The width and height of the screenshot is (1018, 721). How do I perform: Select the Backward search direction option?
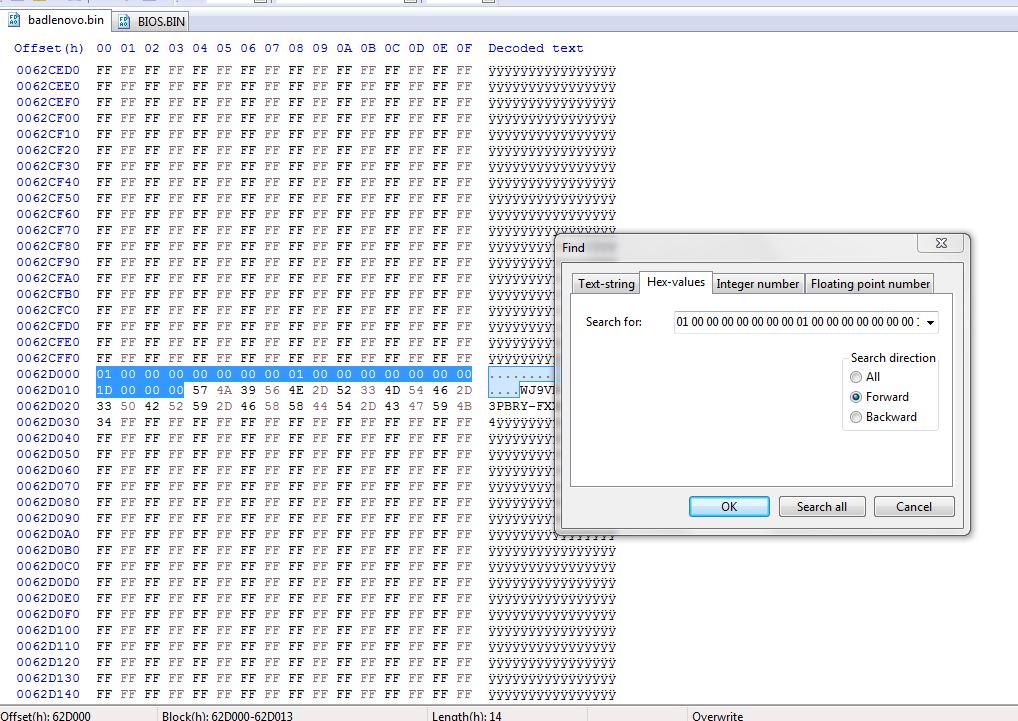tap(883, 417)
